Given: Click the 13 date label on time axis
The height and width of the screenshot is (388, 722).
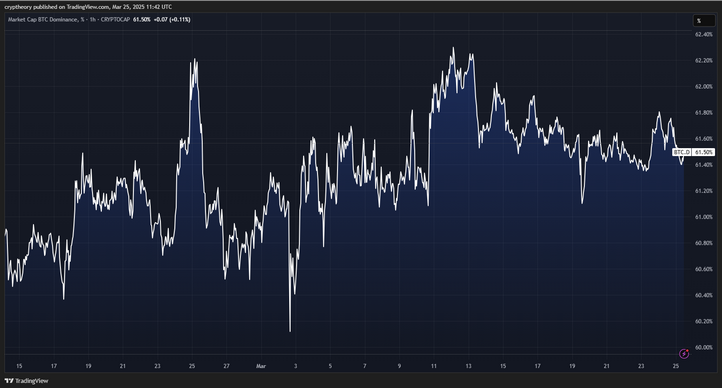Looking at the screenshot, I should 468,366.
